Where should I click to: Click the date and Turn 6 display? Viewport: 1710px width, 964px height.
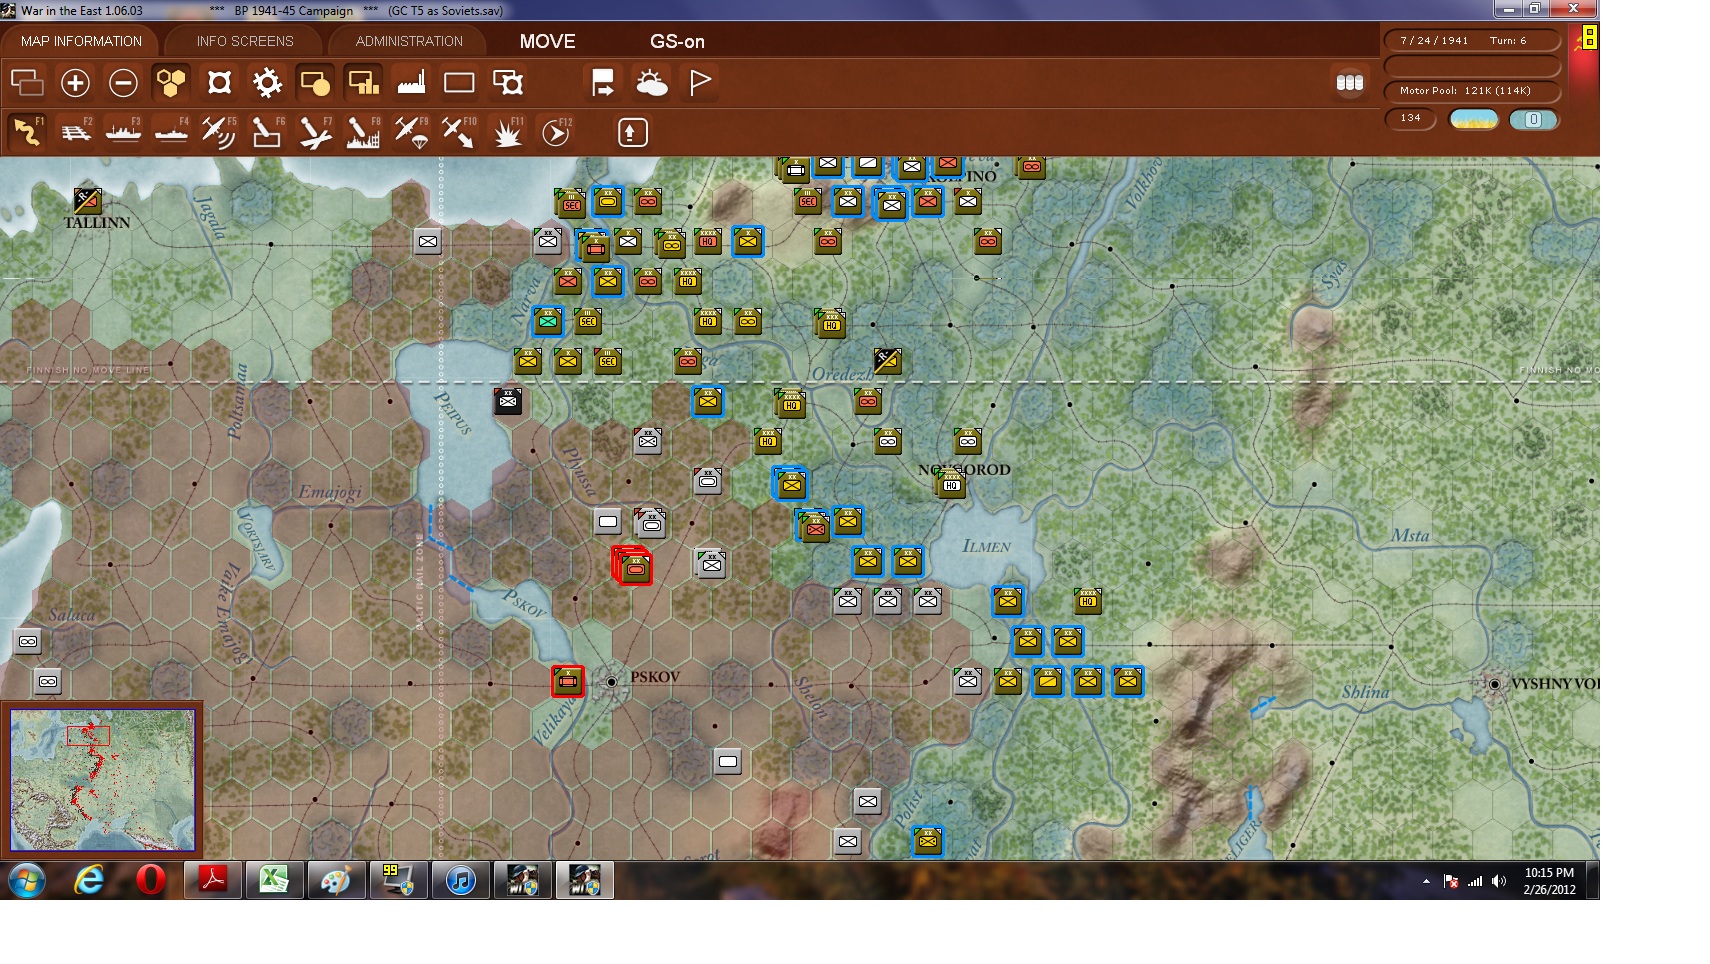pyautogui.click(x=1472, y=40)
